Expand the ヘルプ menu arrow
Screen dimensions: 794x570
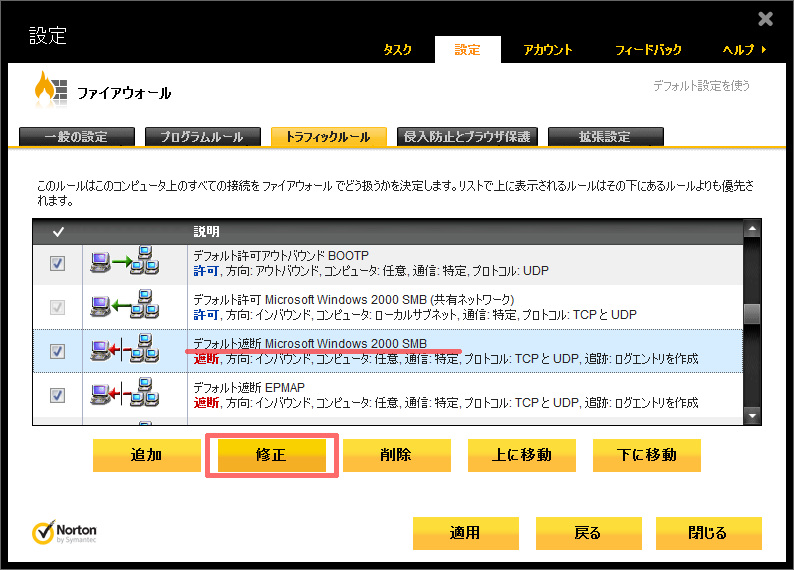click(765, 50)
